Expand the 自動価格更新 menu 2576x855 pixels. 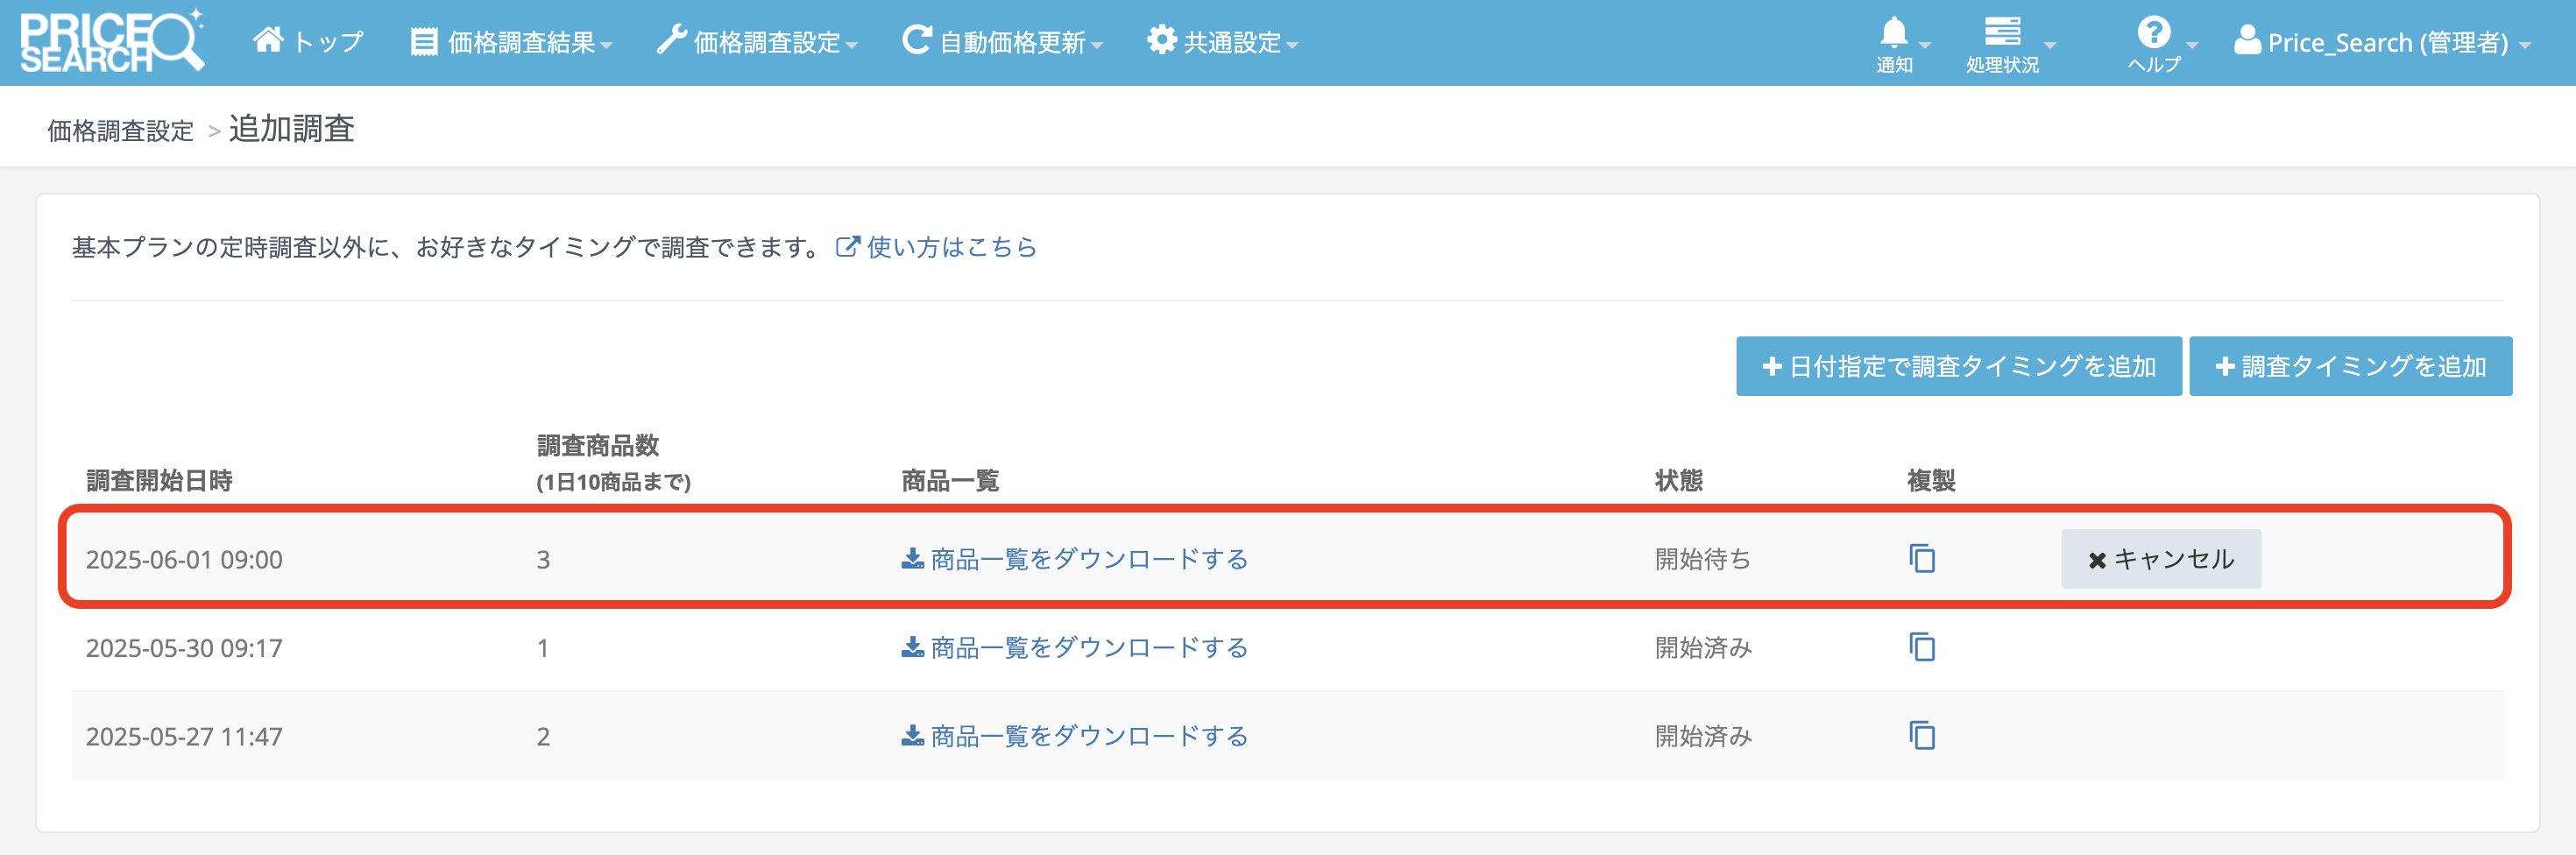1002,42
